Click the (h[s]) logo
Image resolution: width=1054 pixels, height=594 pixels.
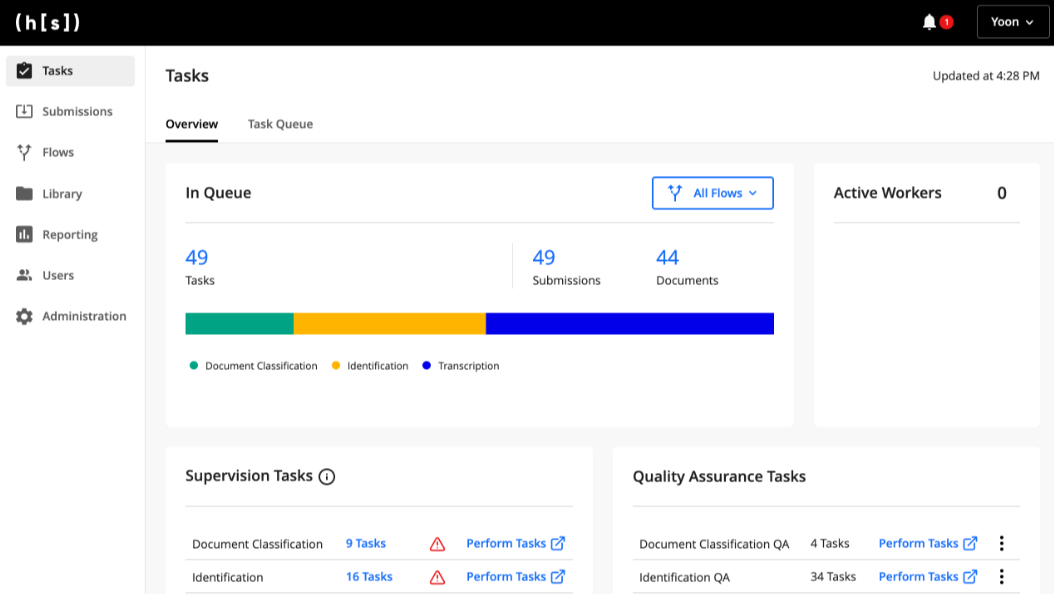pyautogui.click(x=48, y=22)
